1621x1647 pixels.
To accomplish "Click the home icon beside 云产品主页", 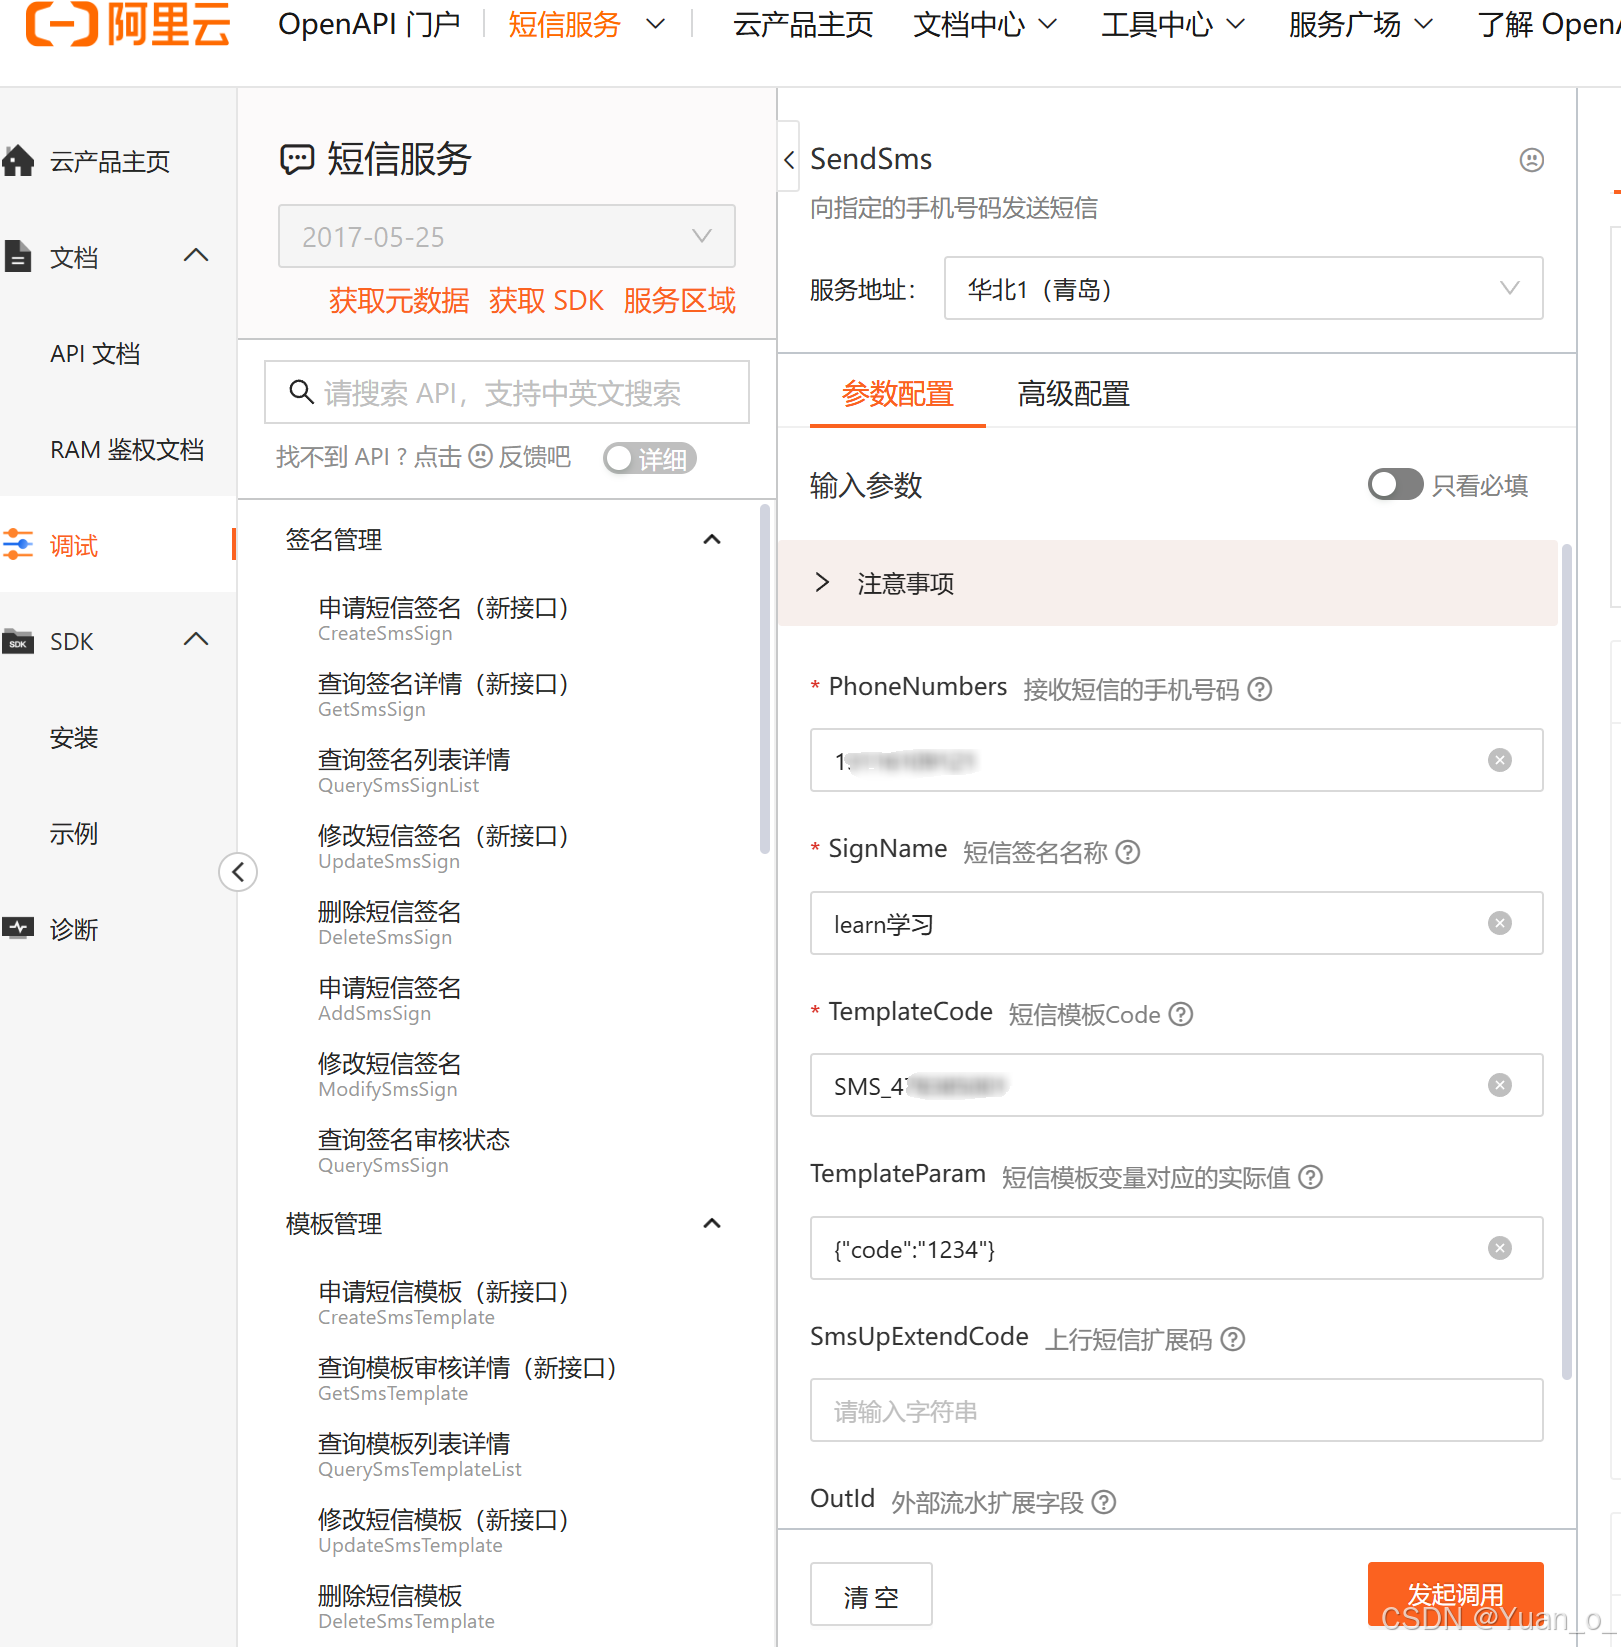I will click(18, 160).
